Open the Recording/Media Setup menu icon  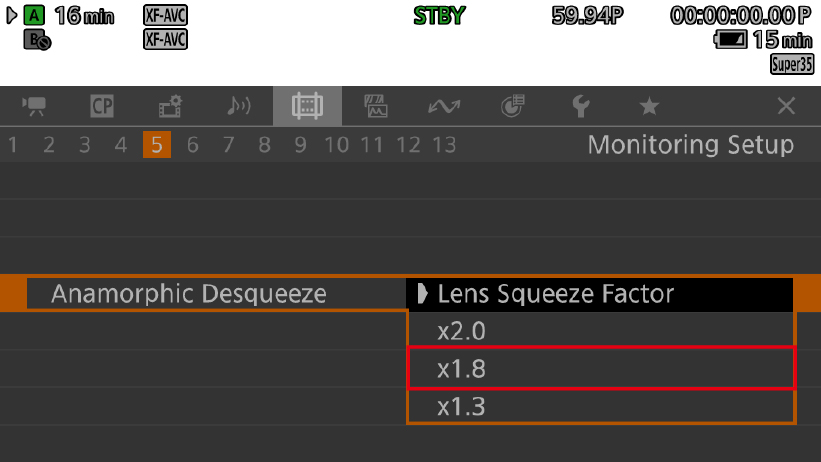[170, 106]
